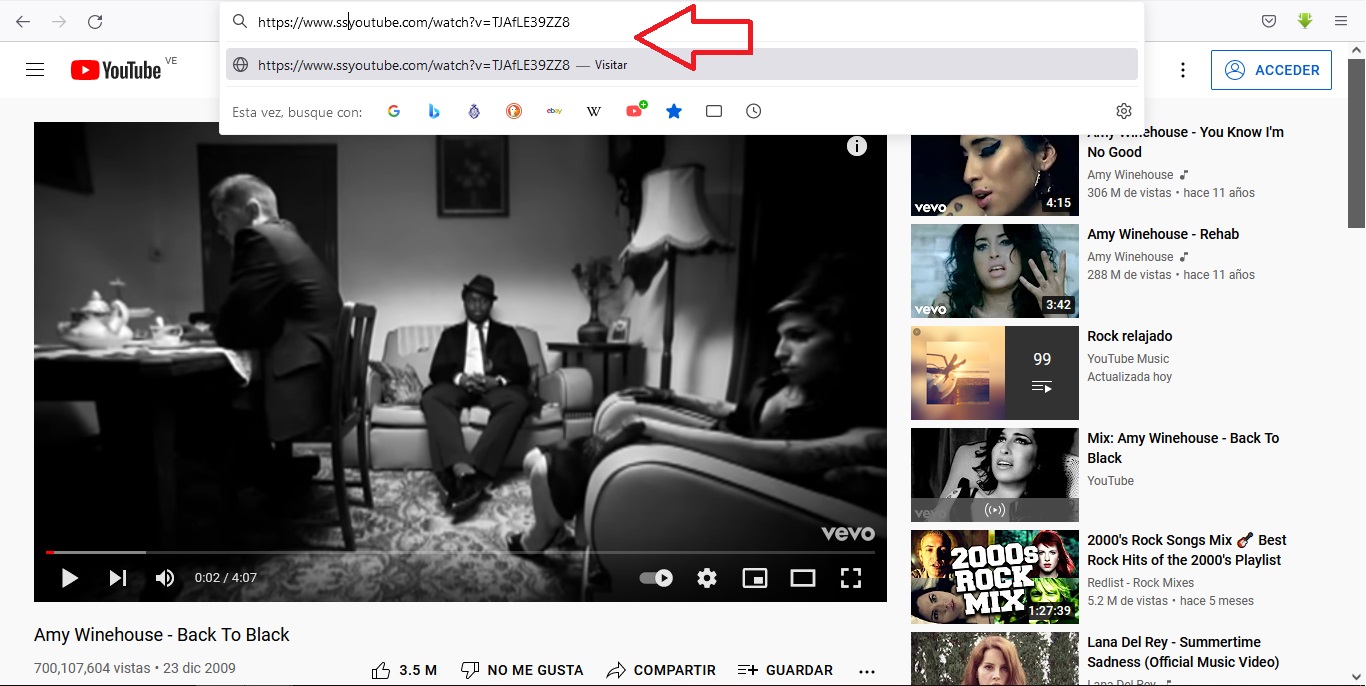
Task: Show video info card icon
Action: tap(857, 146)
